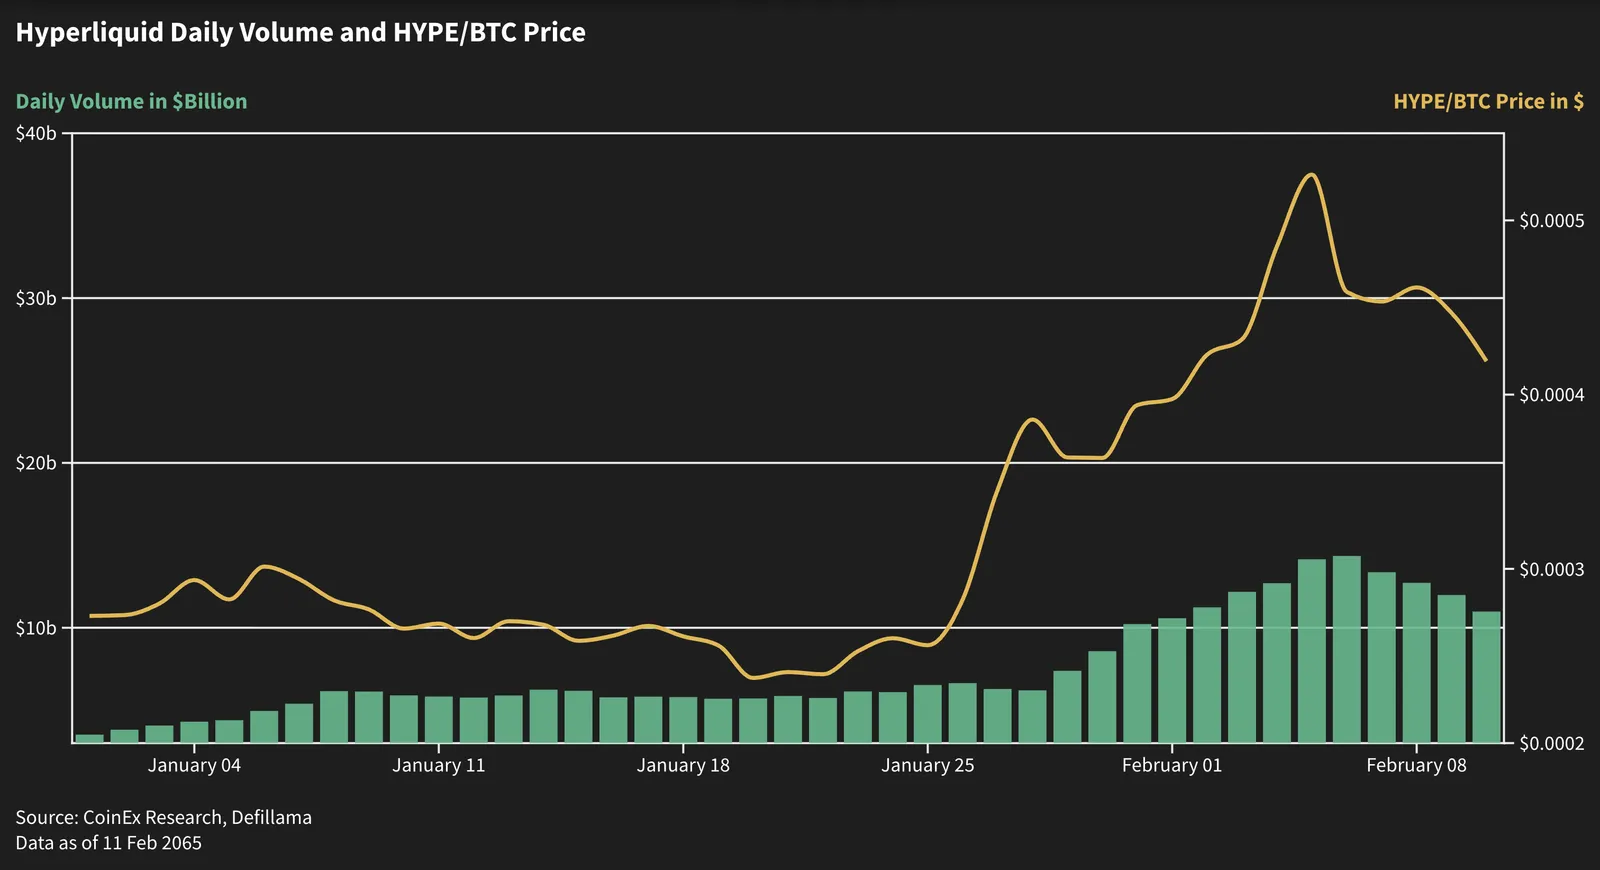Viewport: 1600px width, 870px height.
Task: Click the peak of the yellow price line
Action: click(1311, 175)
